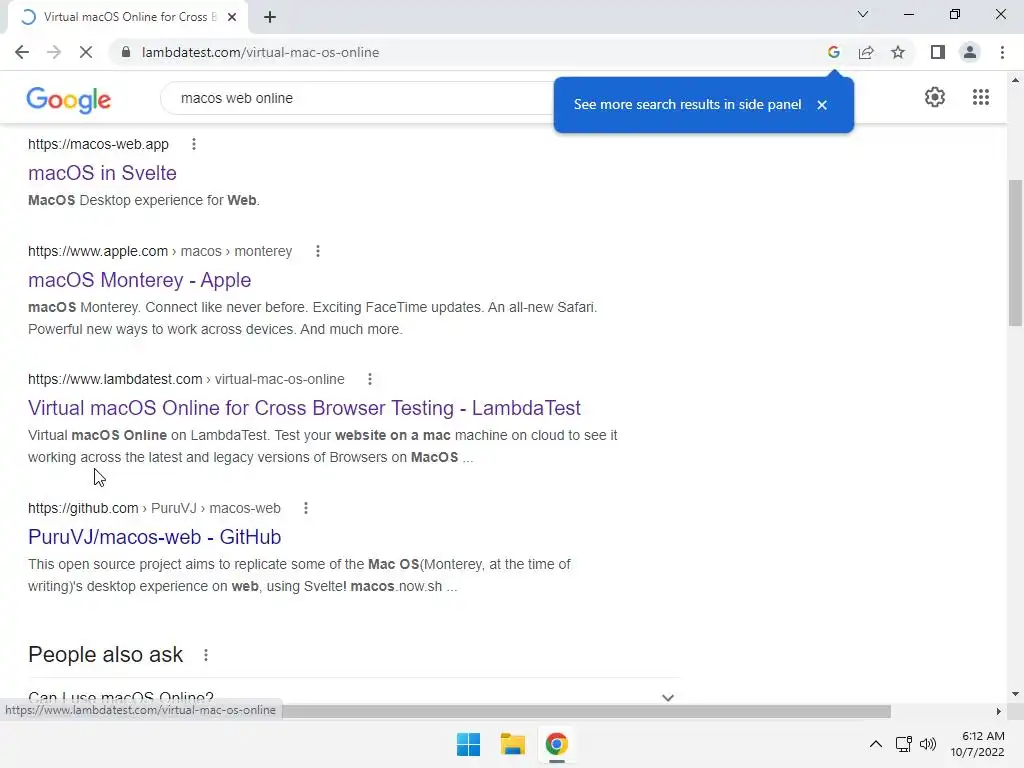The width and height of the screenshot is (1024, 768).
Task: Open File Explorer from taskbar
Action: click(513, 744)
